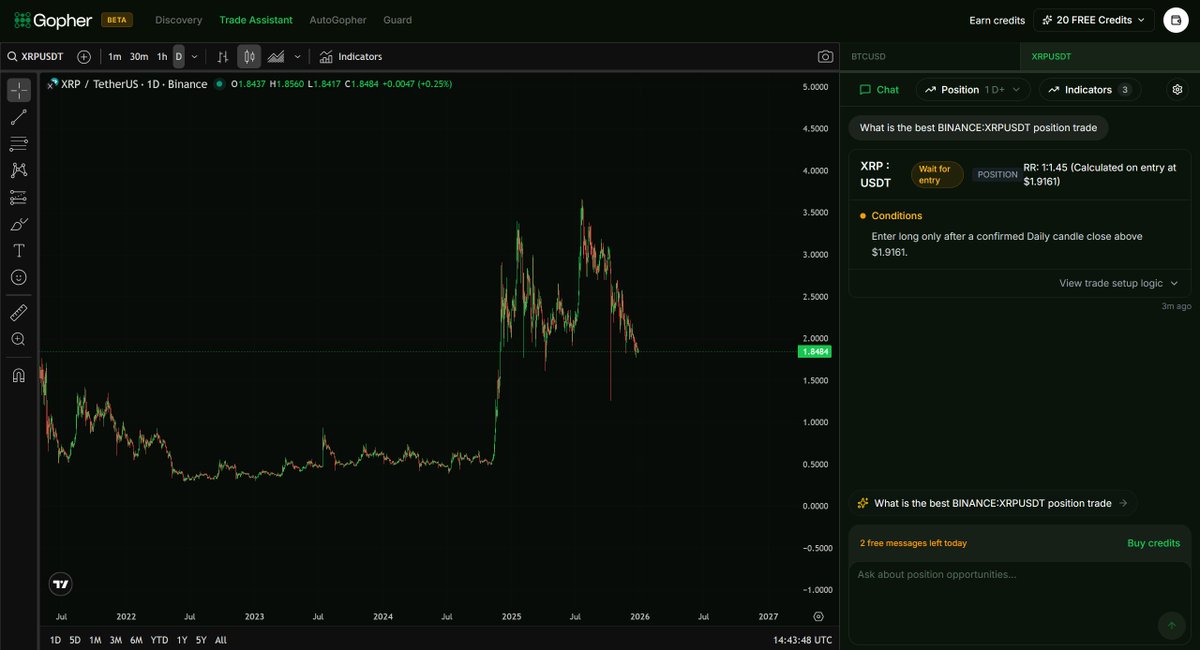This screenshot has height=650, width=1200.
Task: Set chart range to 3M
Action: [116, 640]
